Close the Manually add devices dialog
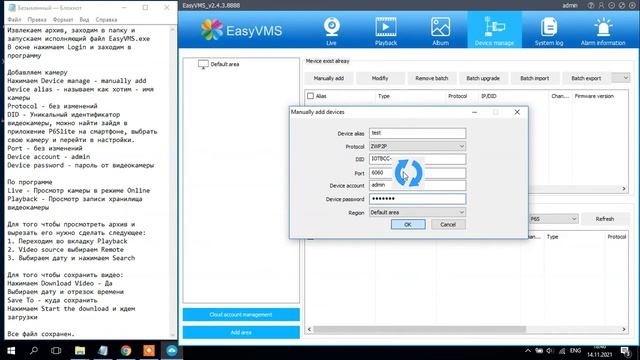This screenshot has width=640, height=360. click(x=517, y=112)
